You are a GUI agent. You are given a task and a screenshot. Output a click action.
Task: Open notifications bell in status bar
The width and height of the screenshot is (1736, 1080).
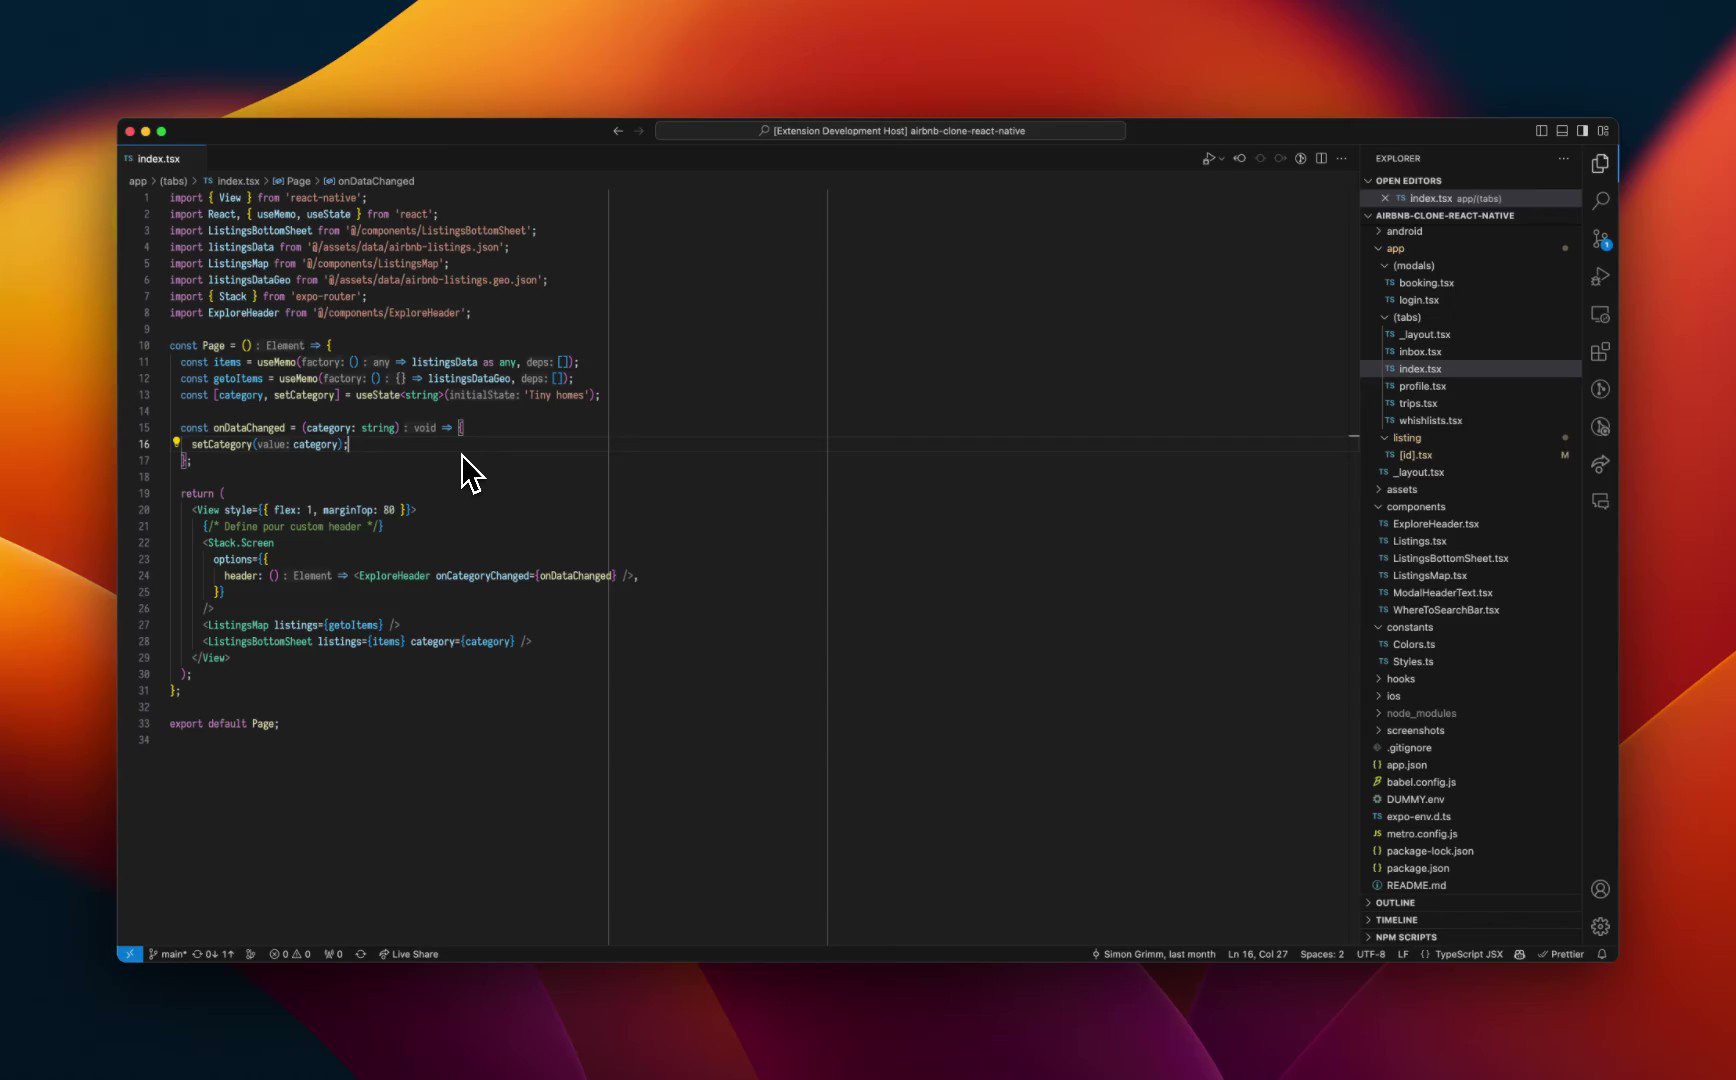pyautogui.click(x=1601, y=954)
